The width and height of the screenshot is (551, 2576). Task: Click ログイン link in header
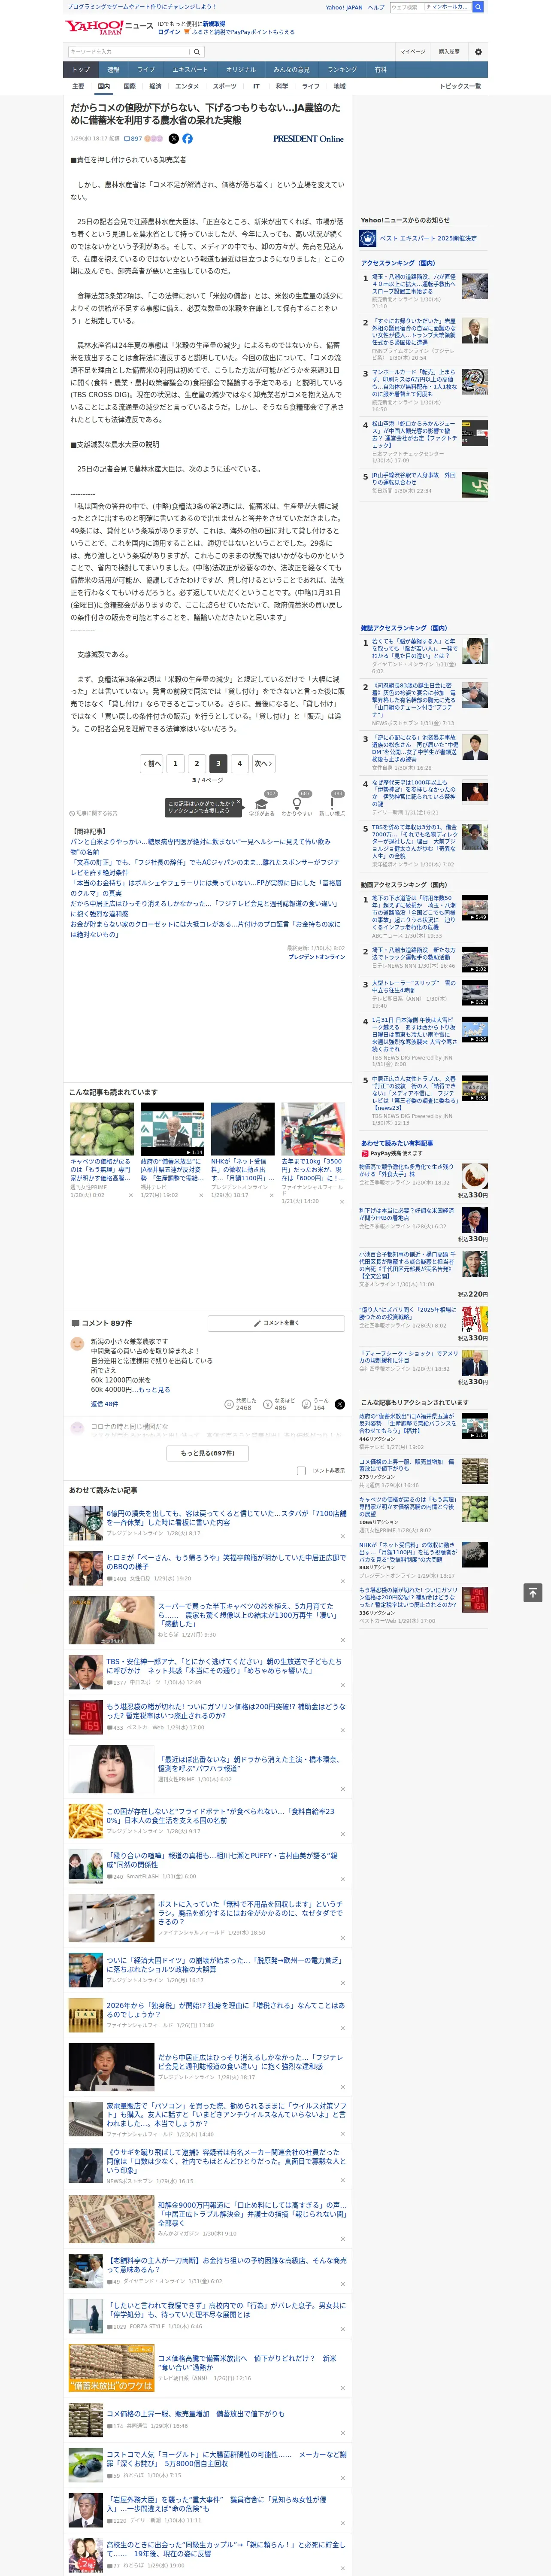coord(169,32)
